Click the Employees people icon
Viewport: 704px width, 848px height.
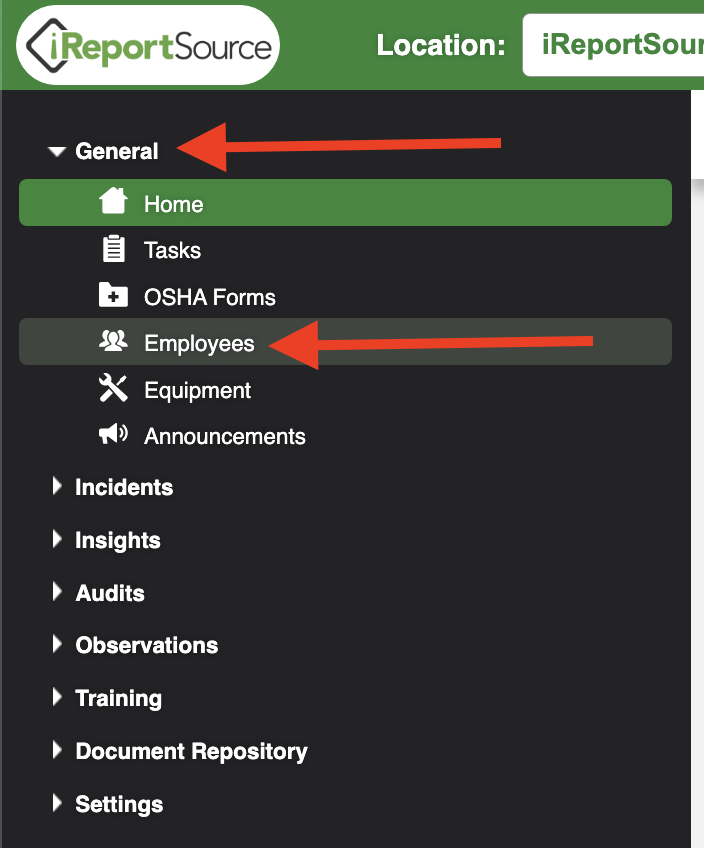click(x=114, y=341)
